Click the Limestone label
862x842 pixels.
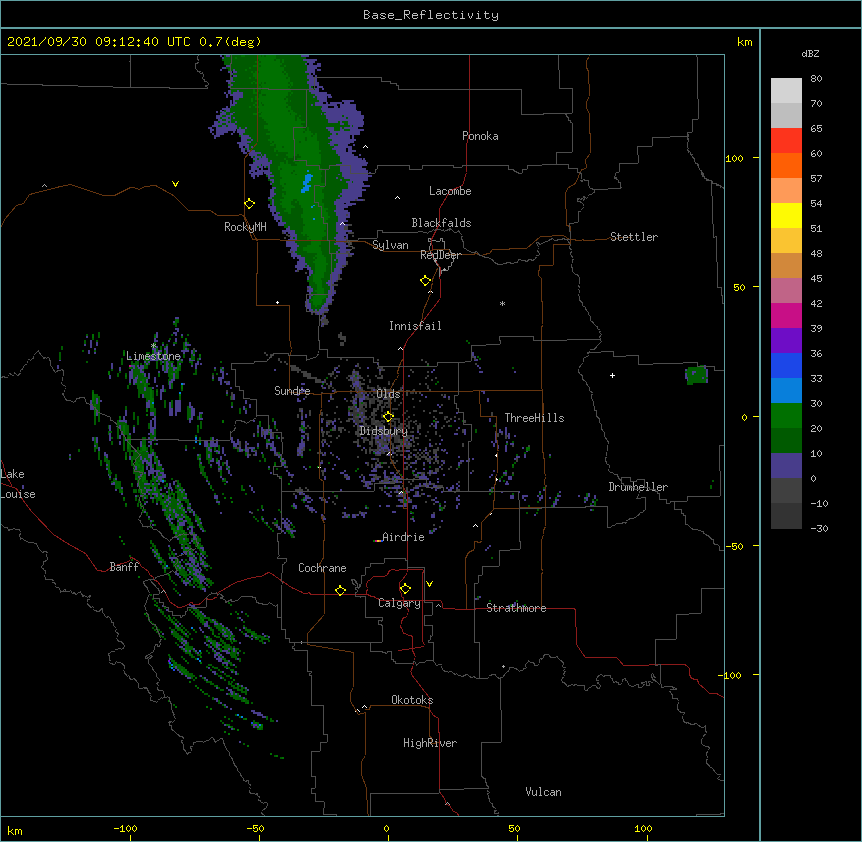click(x=153, y=356)
